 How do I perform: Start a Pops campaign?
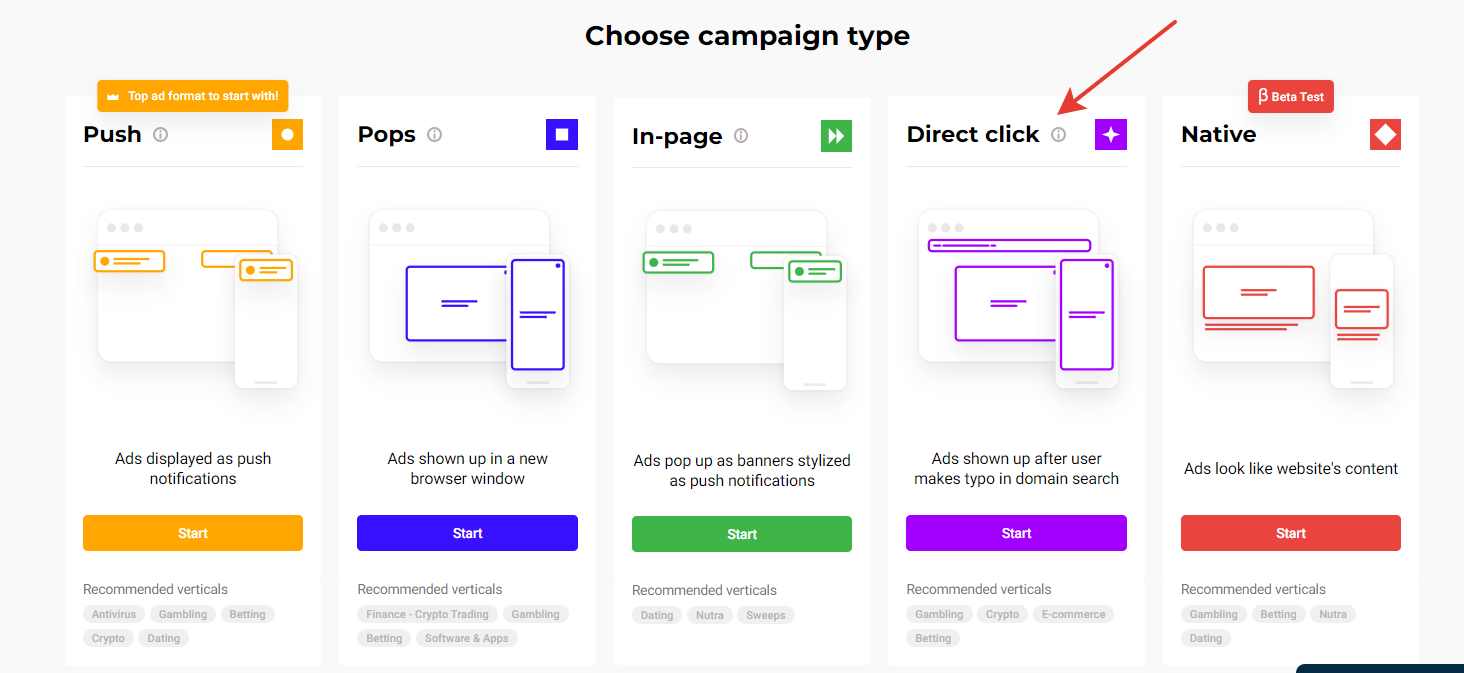pyautogui.click(x=467, y=533)
